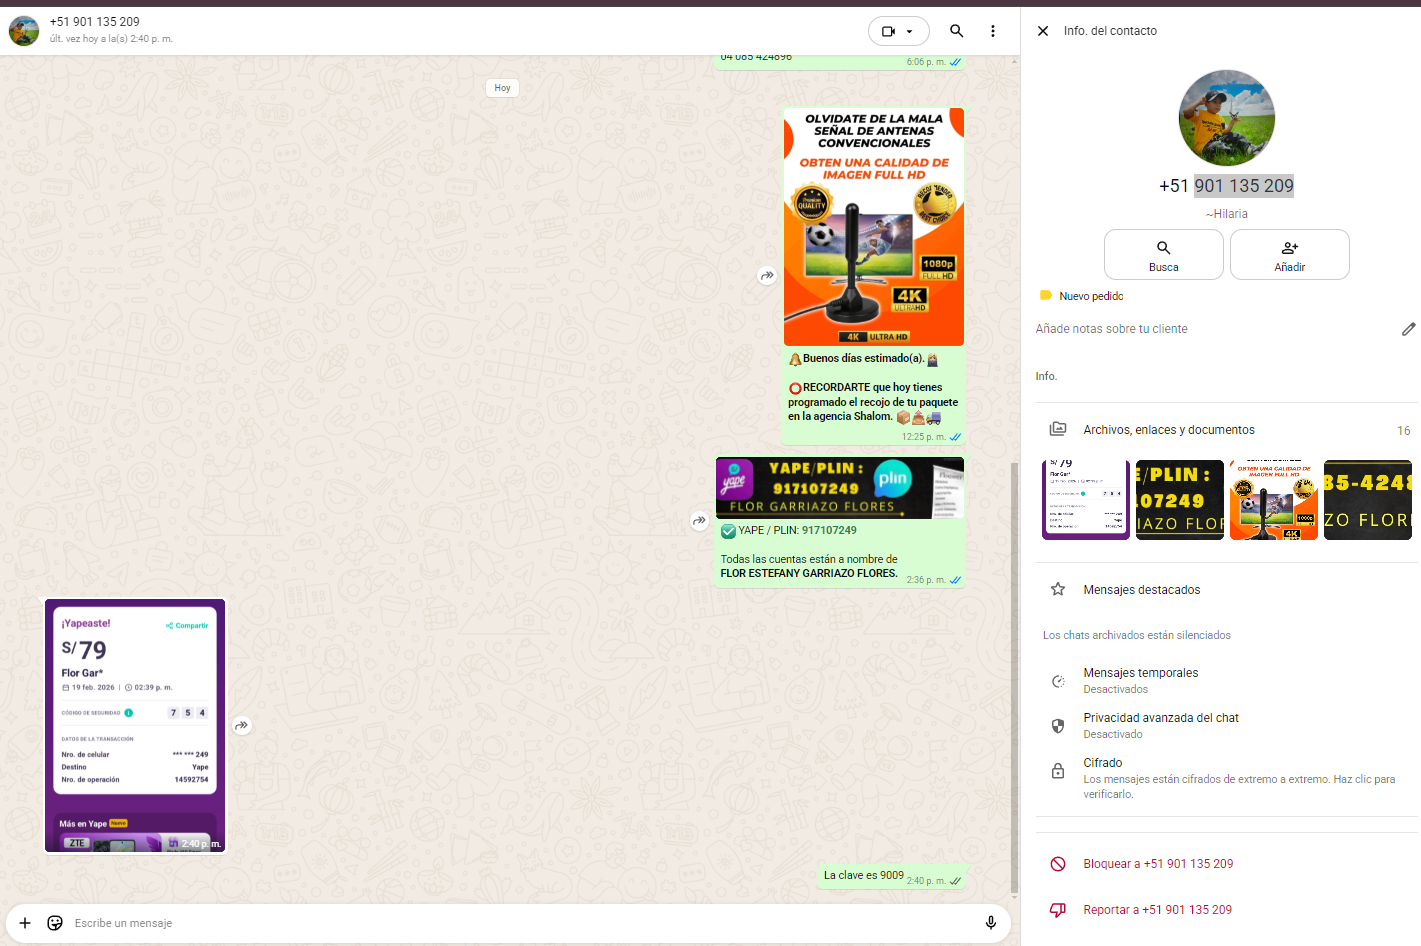
Task: Click Añadir to add the contact
Action: [x=1289, y=254]
